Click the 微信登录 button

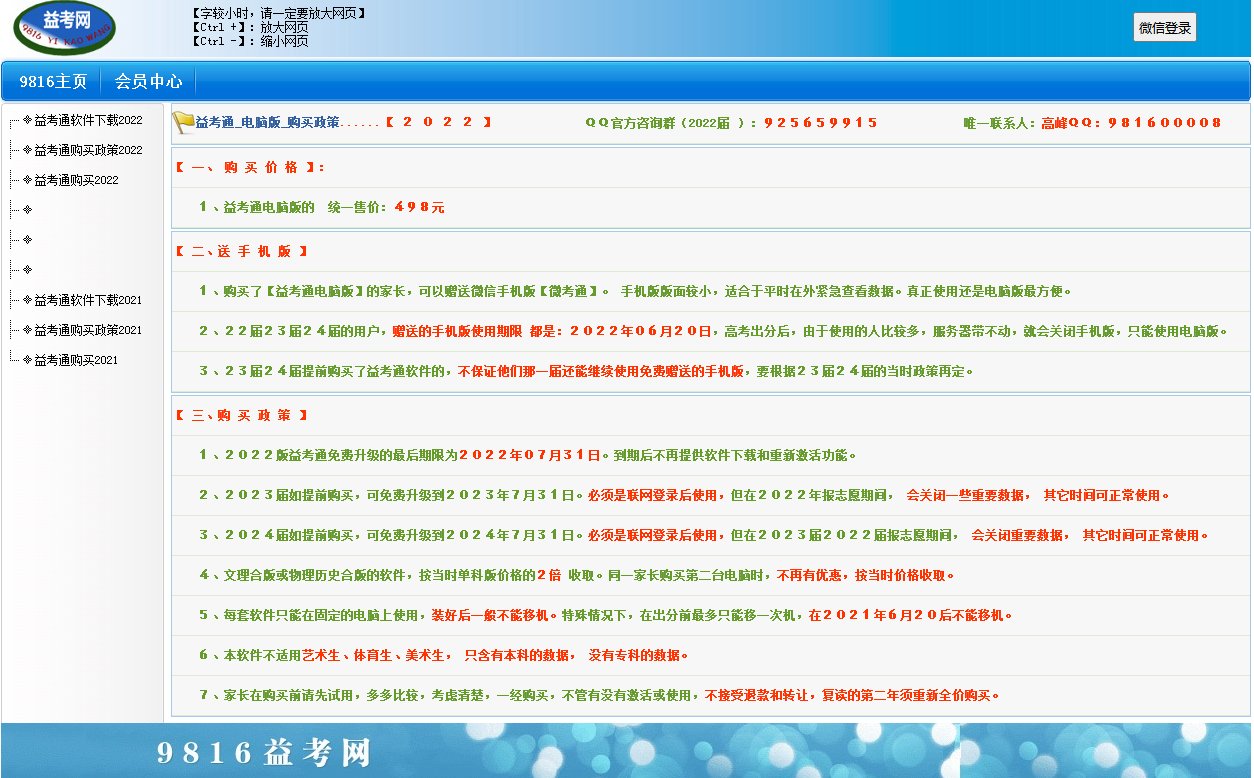tap(1164, 27)
